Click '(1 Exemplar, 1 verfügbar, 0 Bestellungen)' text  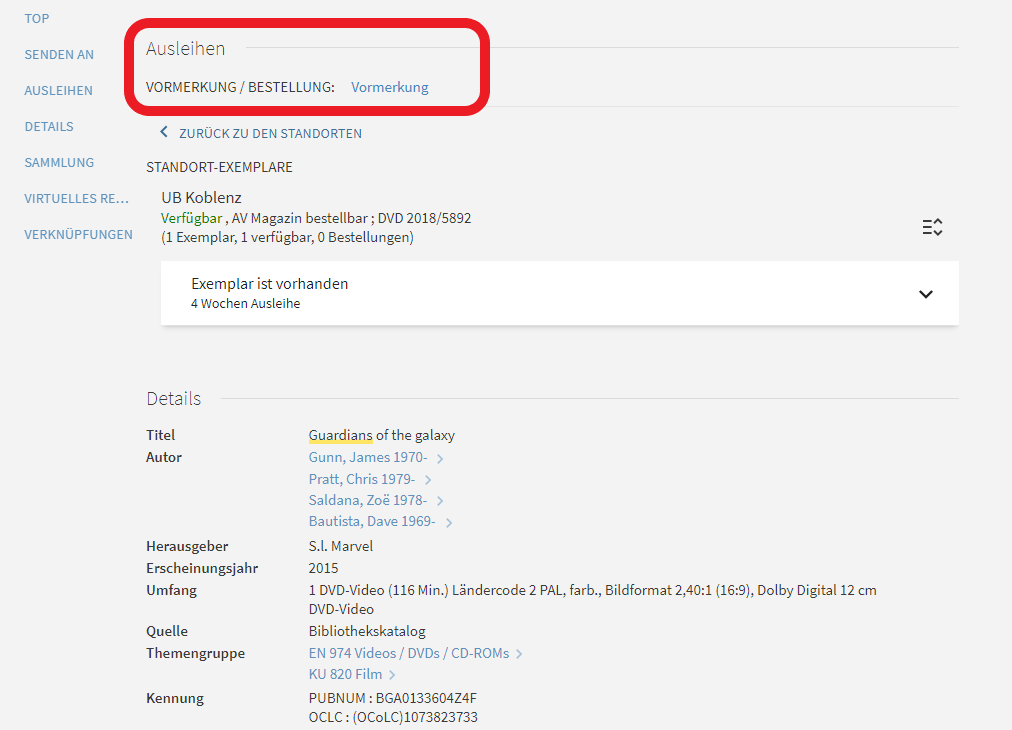tap(287, 238)
